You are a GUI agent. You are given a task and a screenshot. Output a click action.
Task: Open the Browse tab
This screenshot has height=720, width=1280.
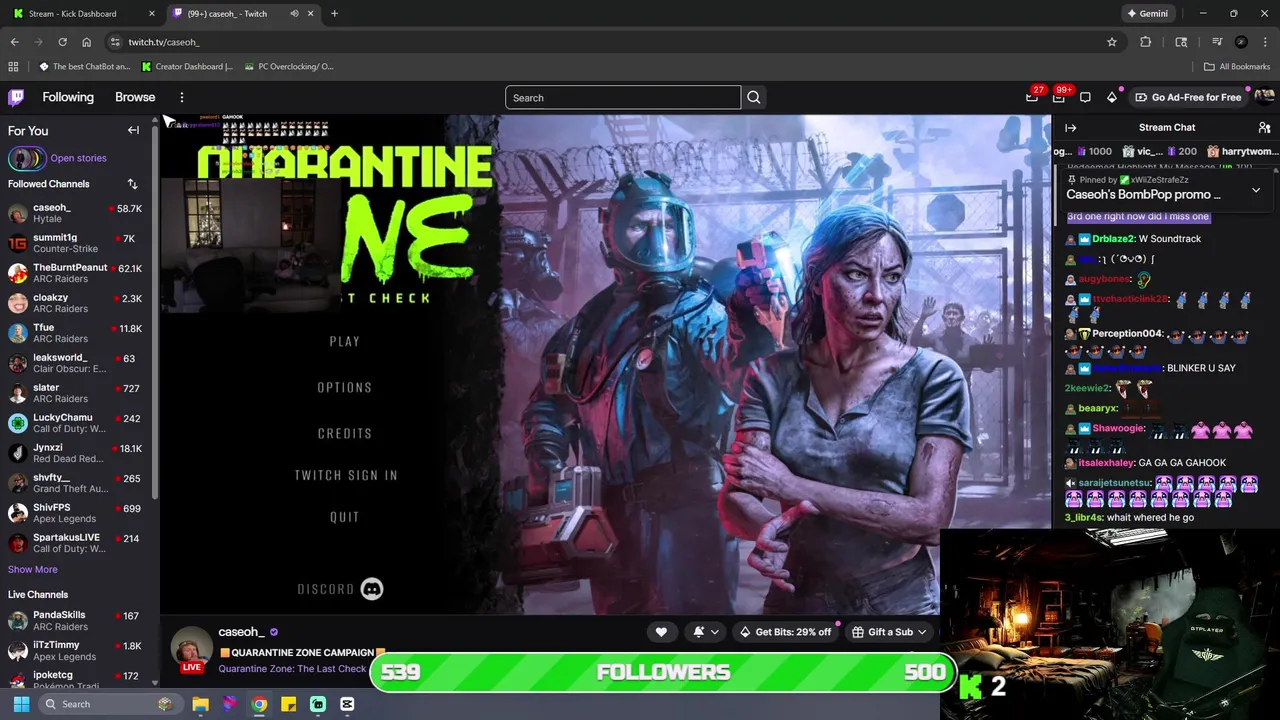135,97
